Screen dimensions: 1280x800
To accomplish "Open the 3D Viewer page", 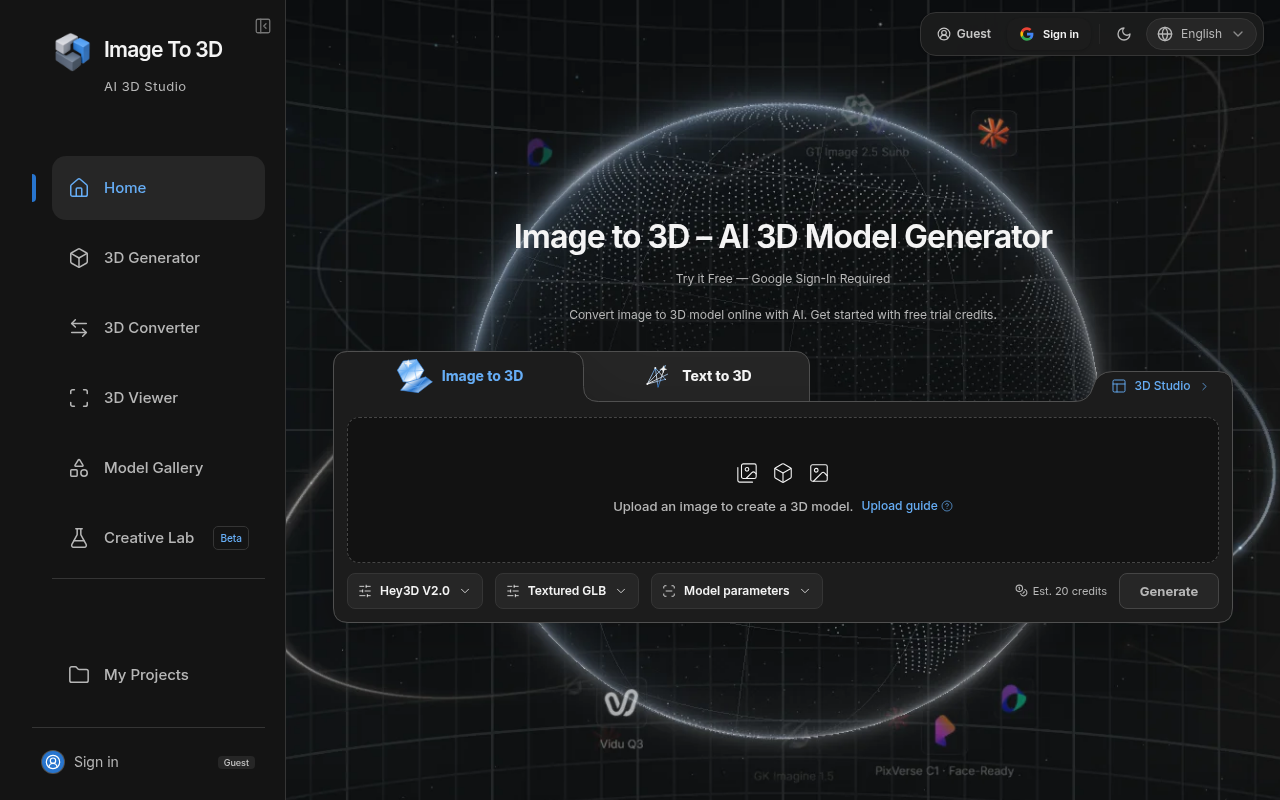I will pos(158,398).
